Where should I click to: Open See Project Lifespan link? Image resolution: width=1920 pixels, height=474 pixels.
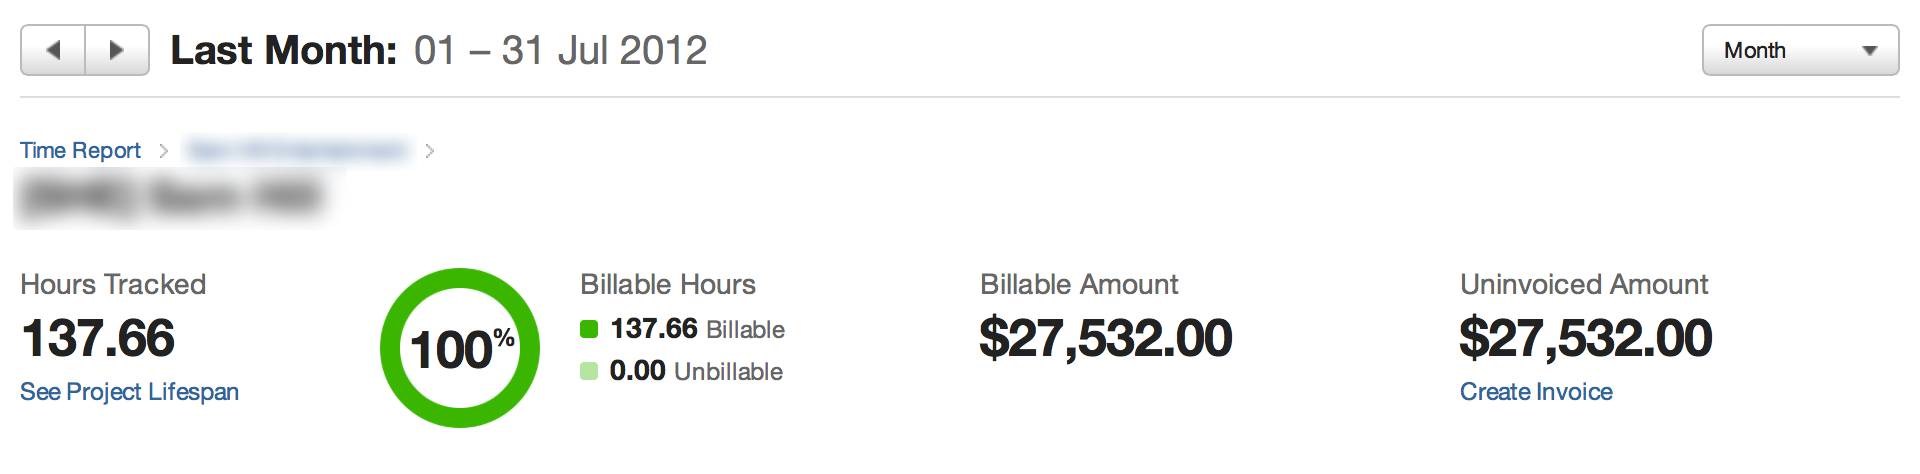tap(129, 392)
